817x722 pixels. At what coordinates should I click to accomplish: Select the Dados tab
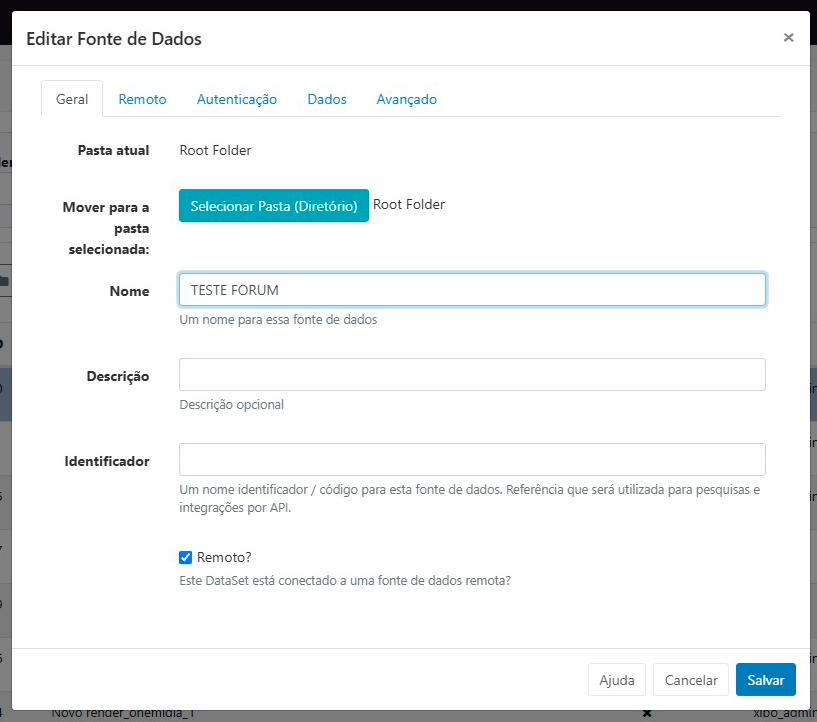coord(326,99)
